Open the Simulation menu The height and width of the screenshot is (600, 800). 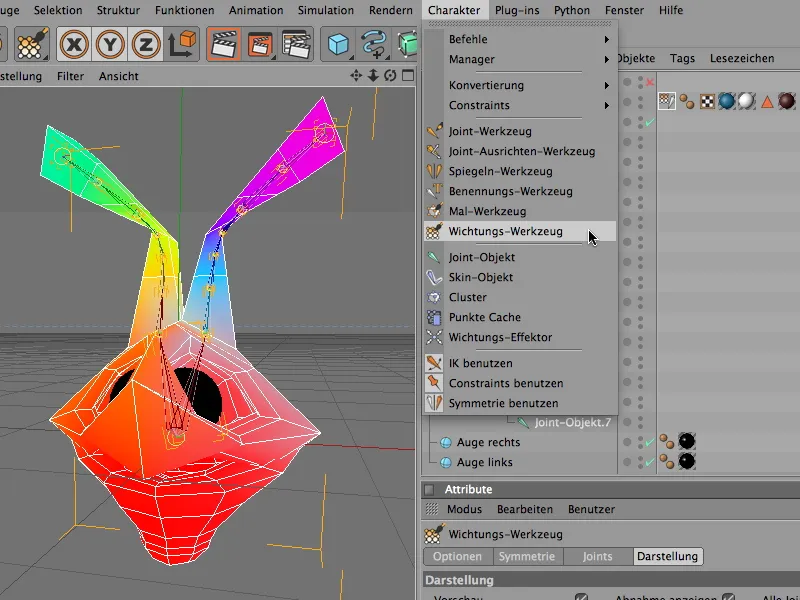(326, 10)
